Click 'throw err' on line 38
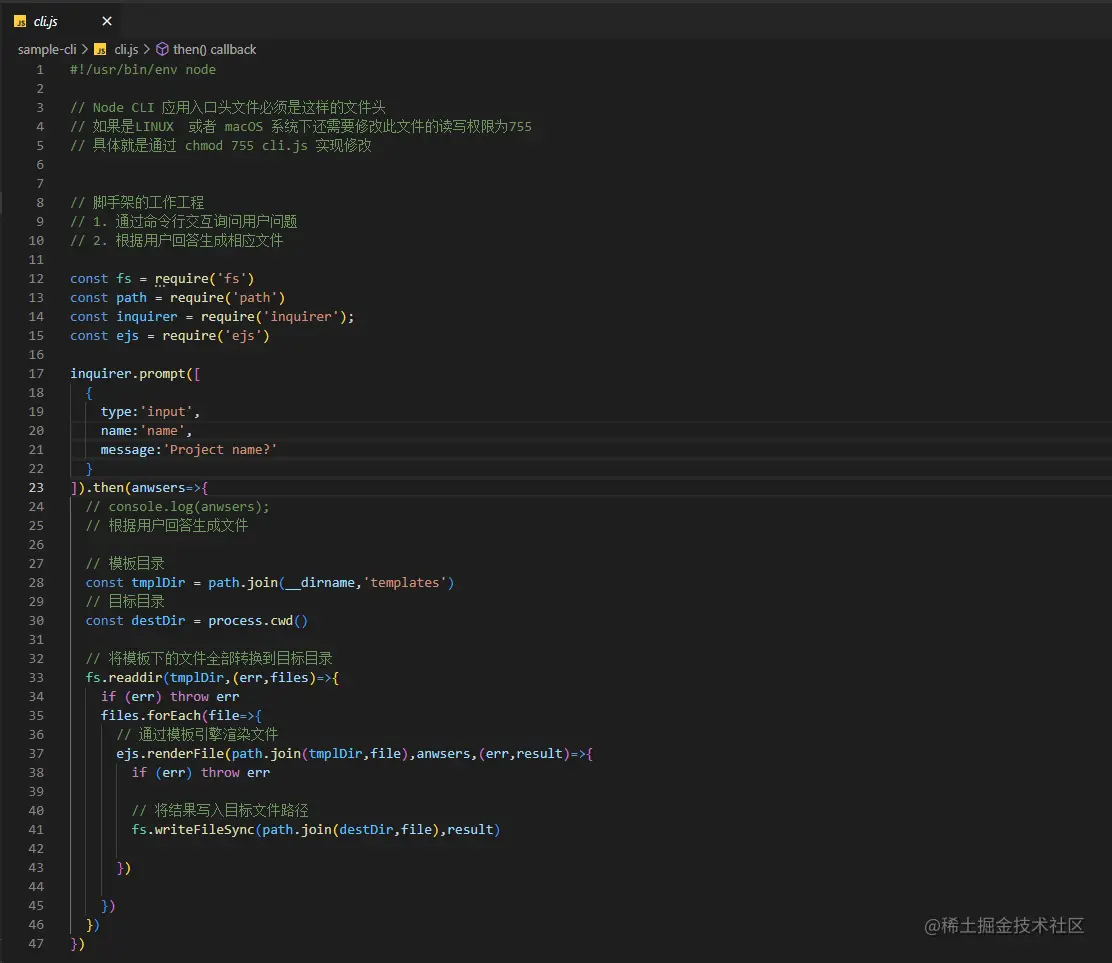This screenshot has height=963, width=1112. point(235,773)
